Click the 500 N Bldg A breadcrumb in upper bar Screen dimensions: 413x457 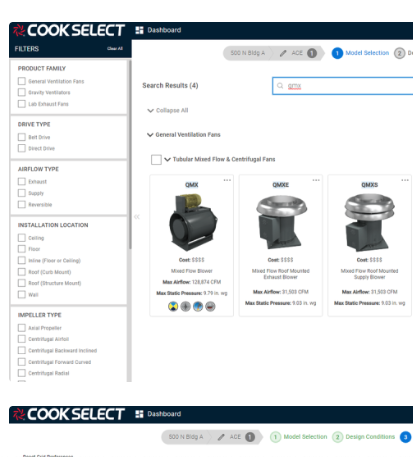pos(248,53)
